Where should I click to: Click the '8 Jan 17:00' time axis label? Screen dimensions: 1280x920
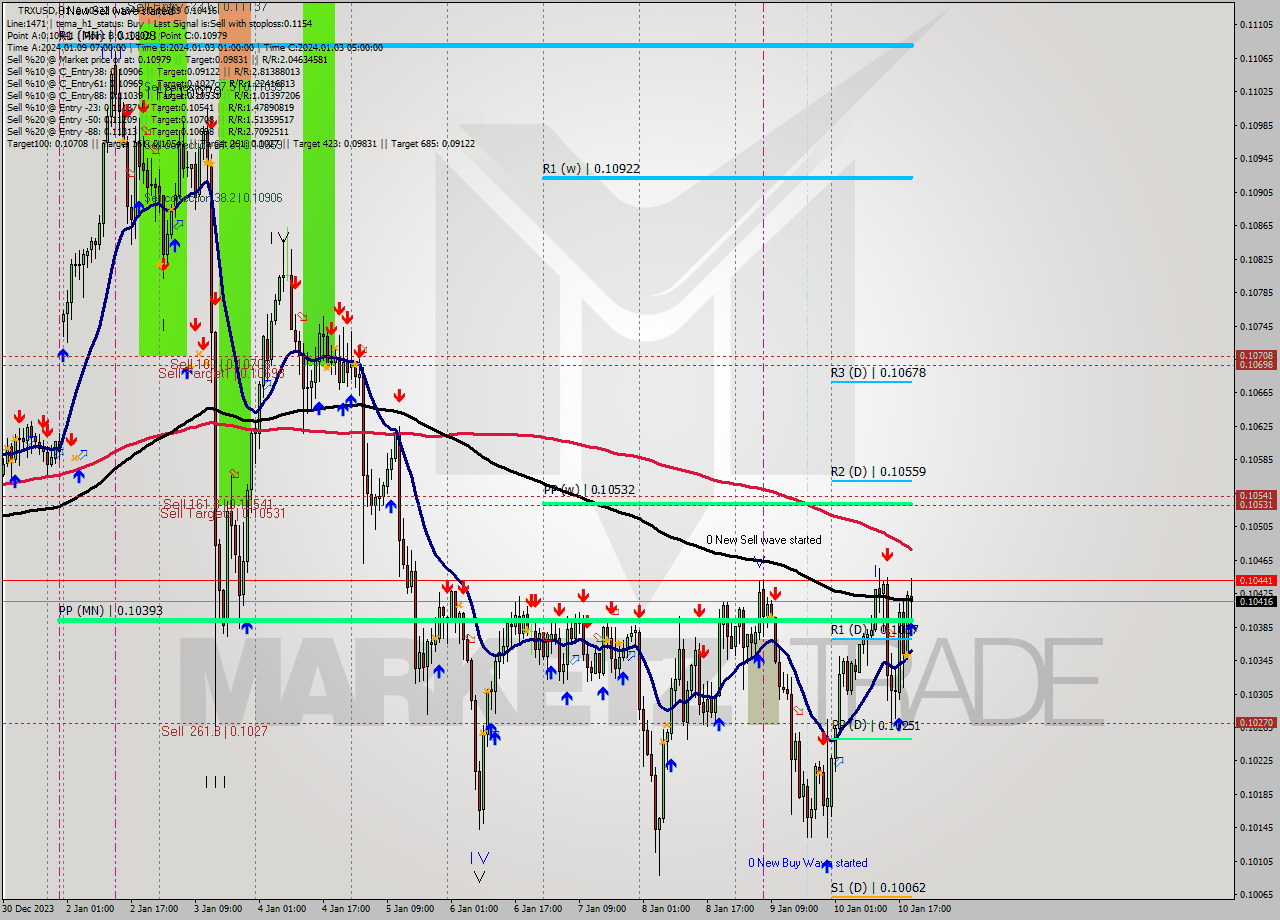click(x=729, y=909)
